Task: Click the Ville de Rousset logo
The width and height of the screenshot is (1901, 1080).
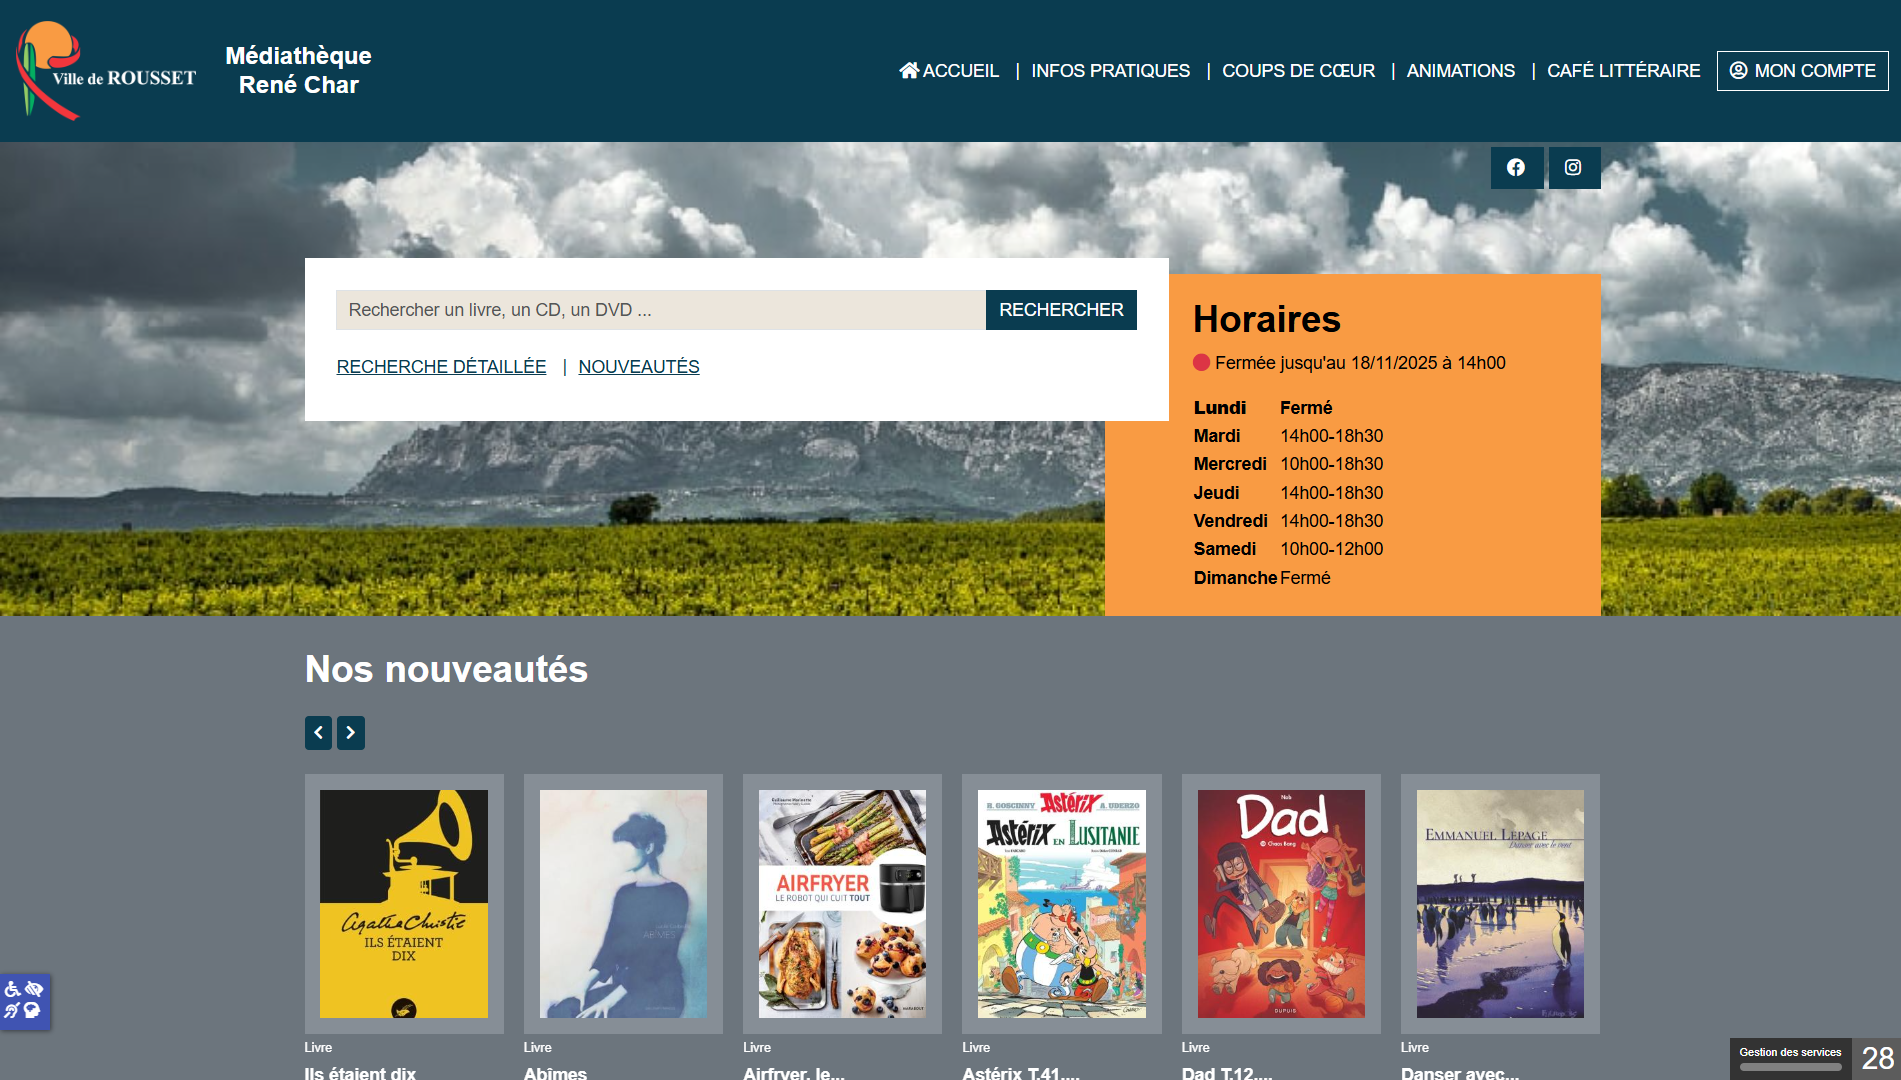Action: (x=105, y=71)
